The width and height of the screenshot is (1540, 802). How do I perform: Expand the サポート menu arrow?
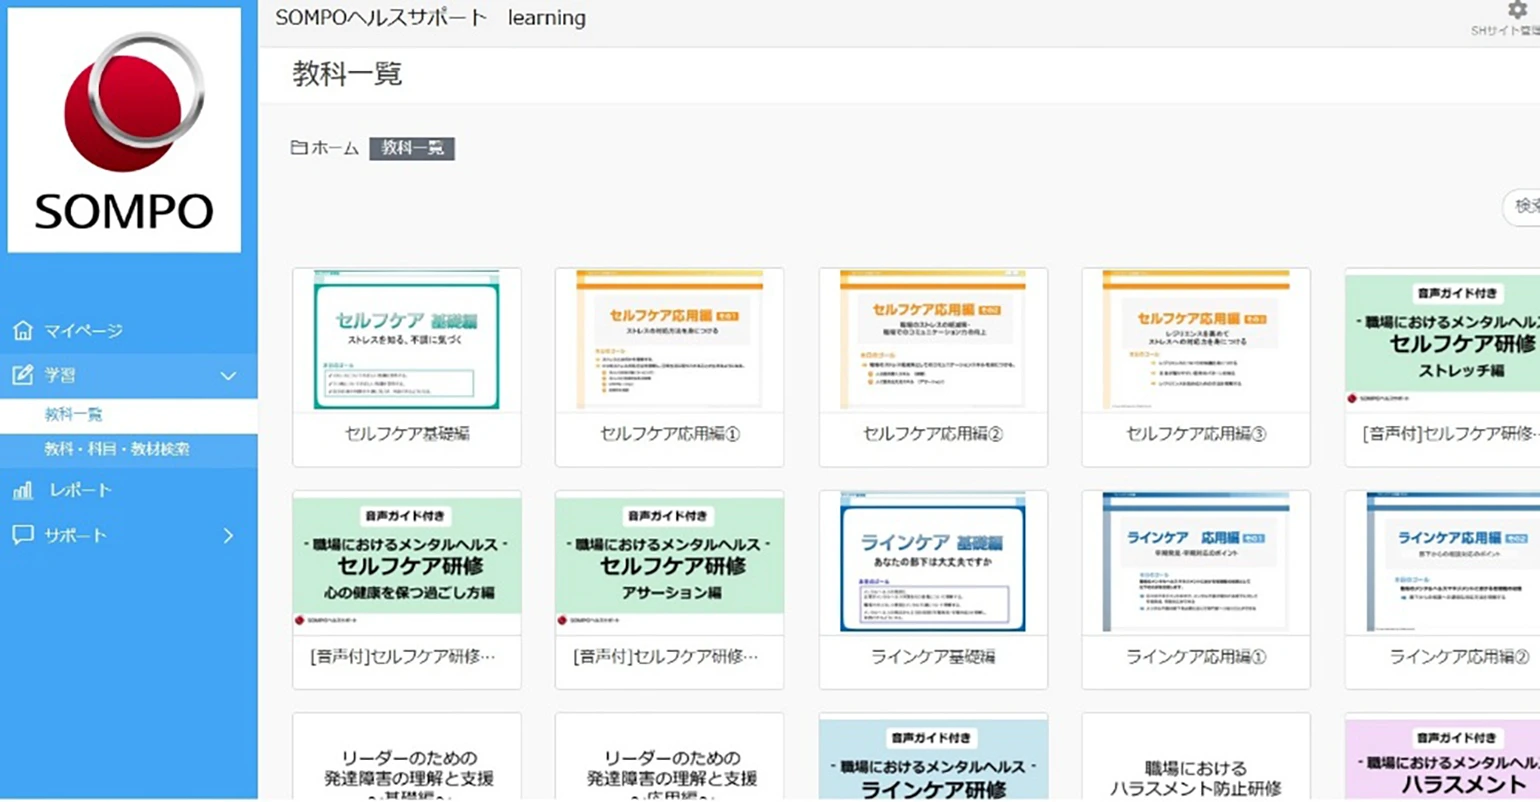click(x=228, y=536)
